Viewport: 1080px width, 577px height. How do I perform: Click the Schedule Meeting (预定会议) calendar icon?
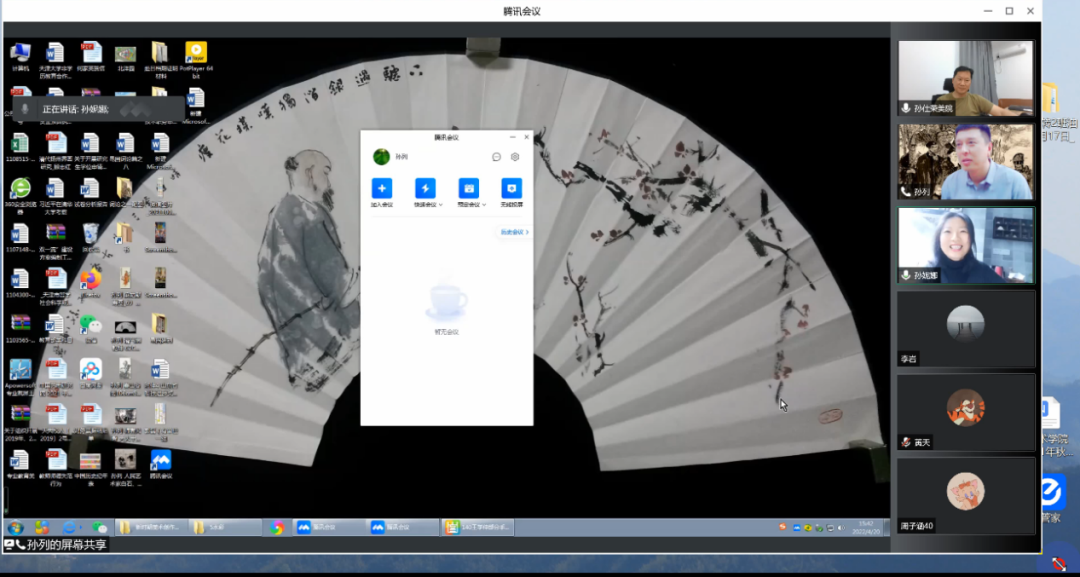click(x=468, y=188)
